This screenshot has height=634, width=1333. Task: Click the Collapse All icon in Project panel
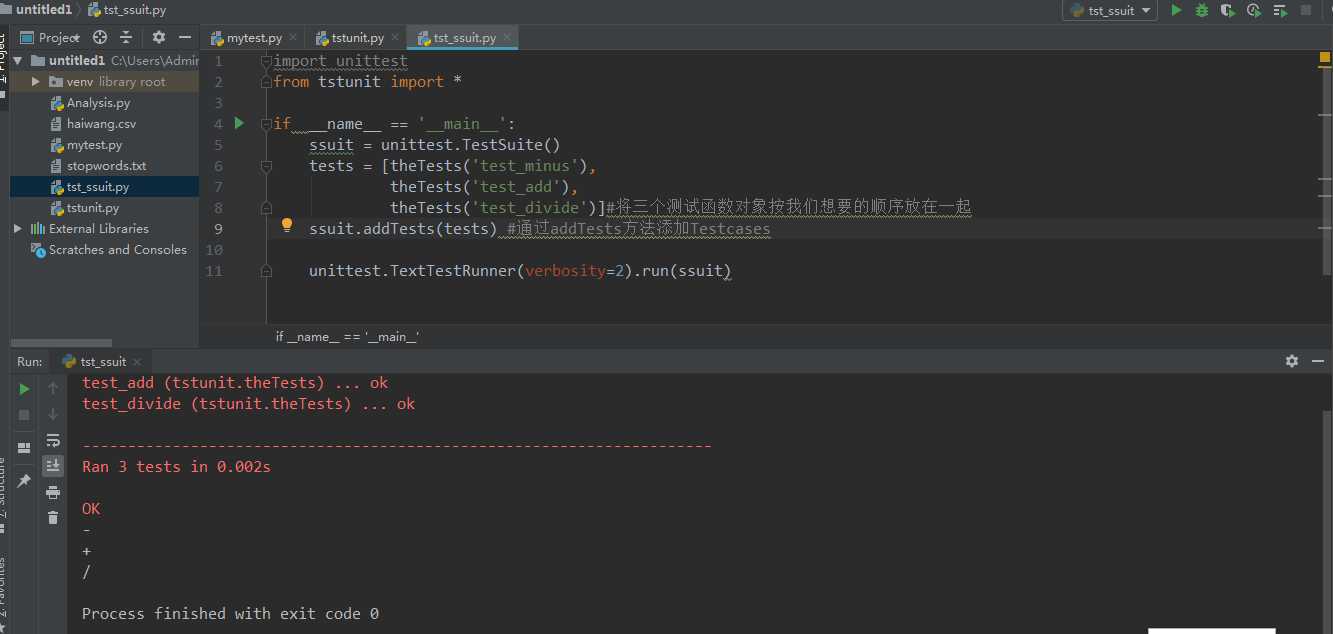126,37
